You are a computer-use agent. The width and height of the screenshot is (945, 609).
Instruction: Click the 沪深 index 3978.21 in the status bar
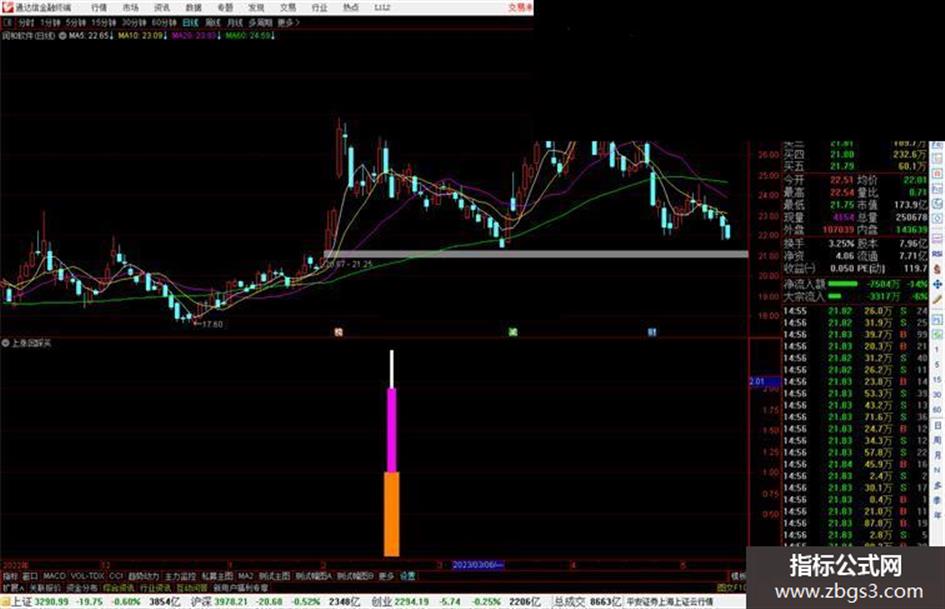click(x=220, y=602)
